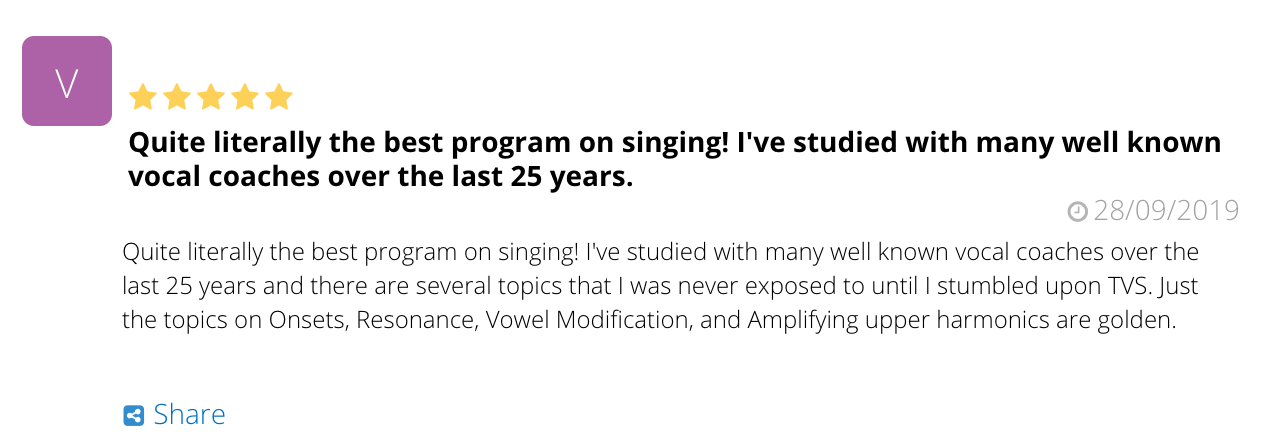
Task: Click the fifth, last rating star
Action: [x=279, y=97]
